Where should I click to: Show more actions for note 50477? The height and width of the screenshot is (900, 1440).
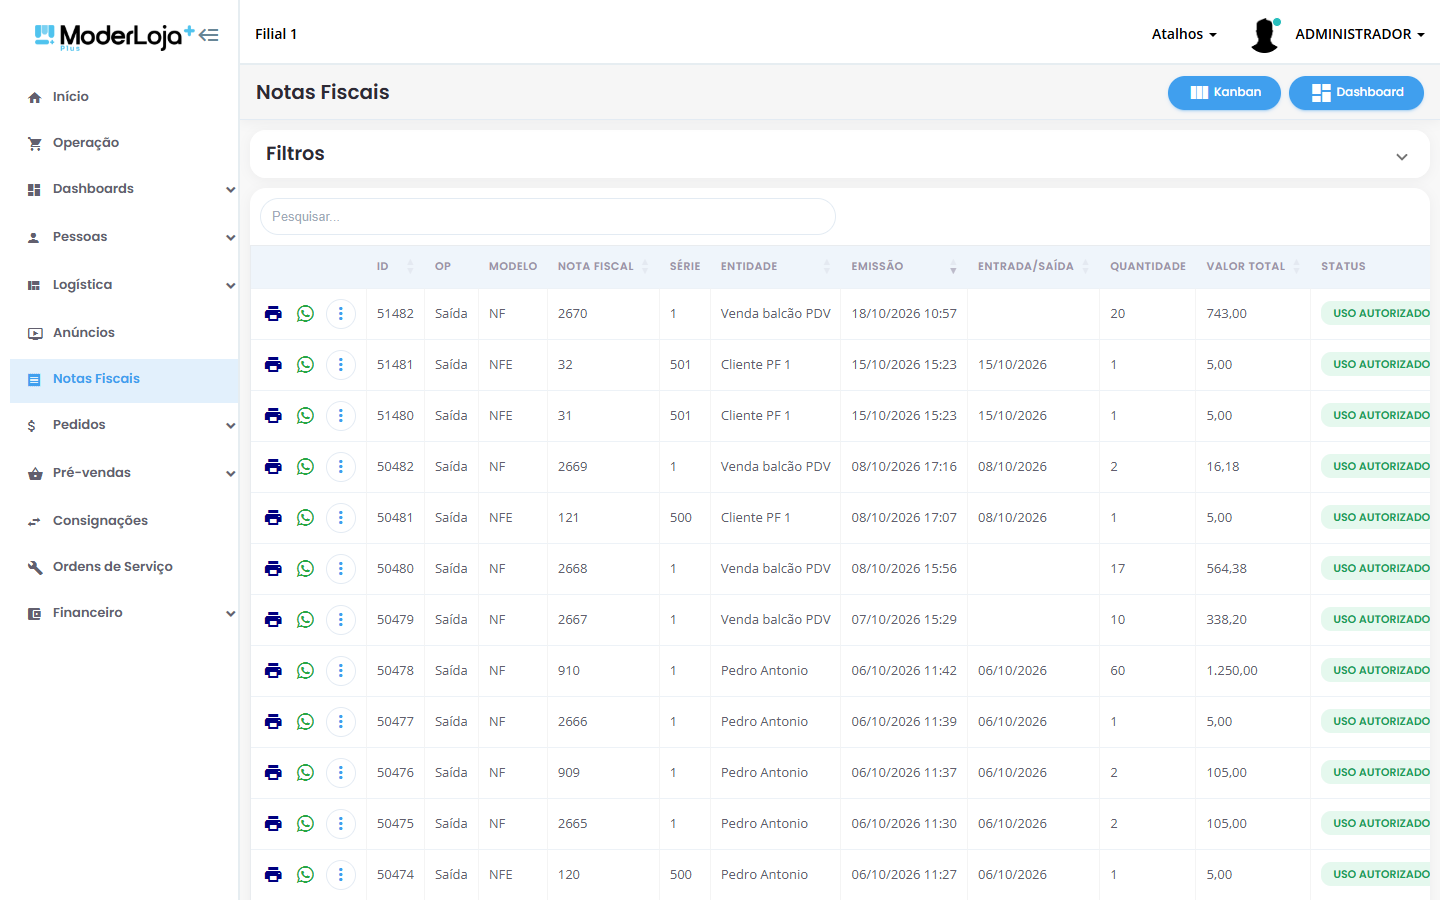coord(341,722)
